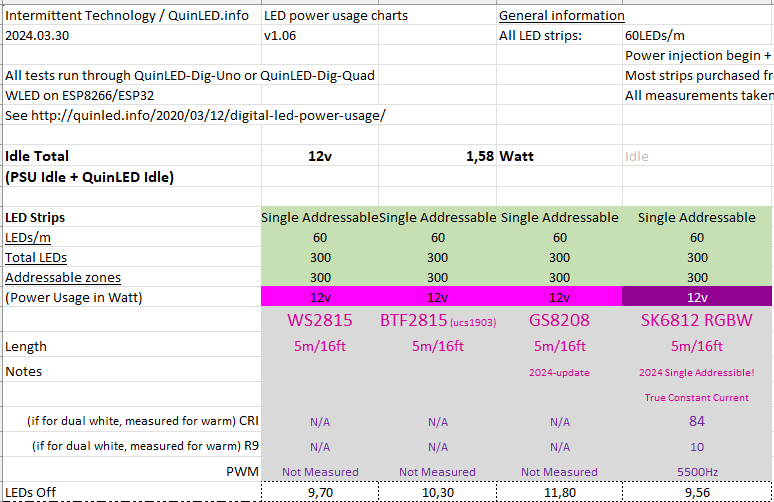Select 'All LED strips:' cell
This screenshot has width=774, height=502.
tap(540, 36)
